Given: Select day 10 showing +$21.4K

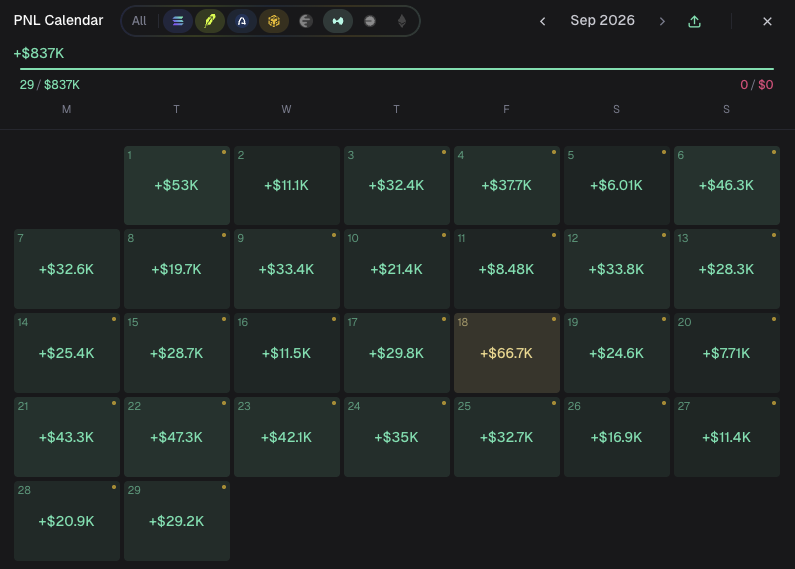Looking at the screenshot, I should pyautogui.click(x=397, y=269).
